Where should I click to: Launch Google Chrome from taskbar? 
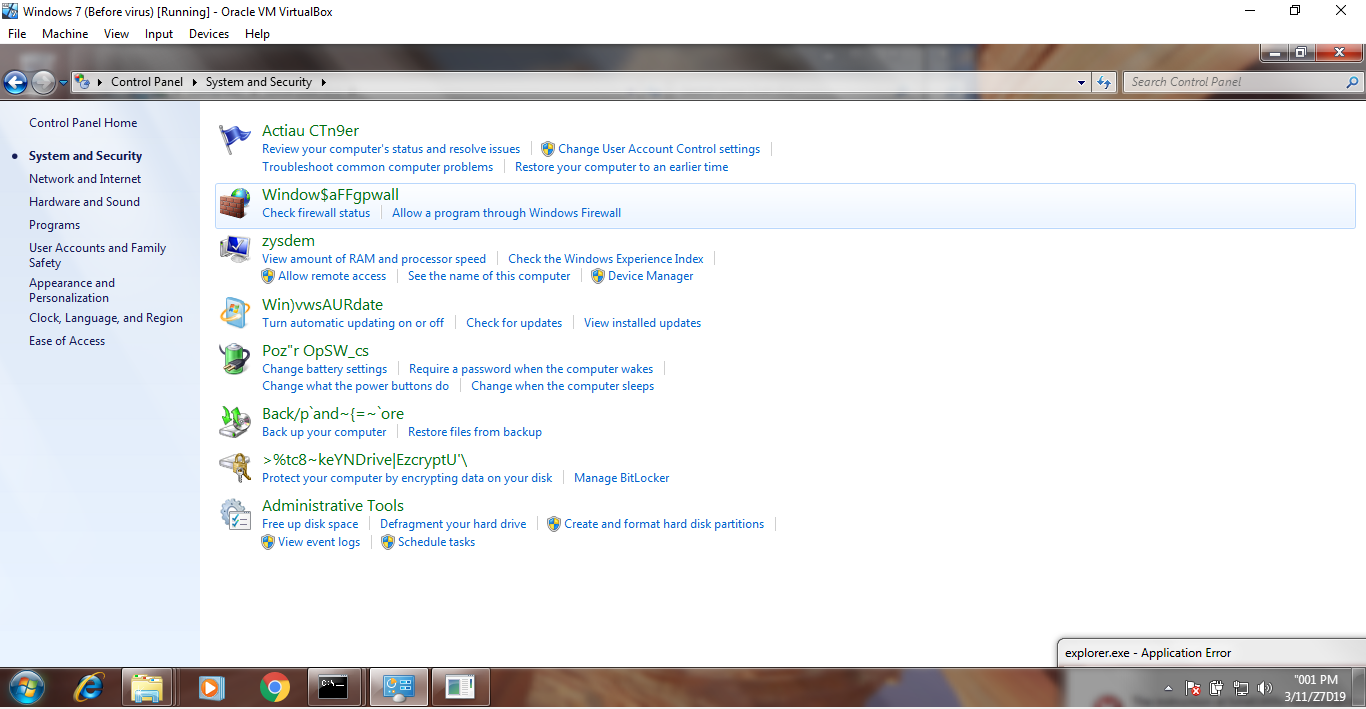274,688
